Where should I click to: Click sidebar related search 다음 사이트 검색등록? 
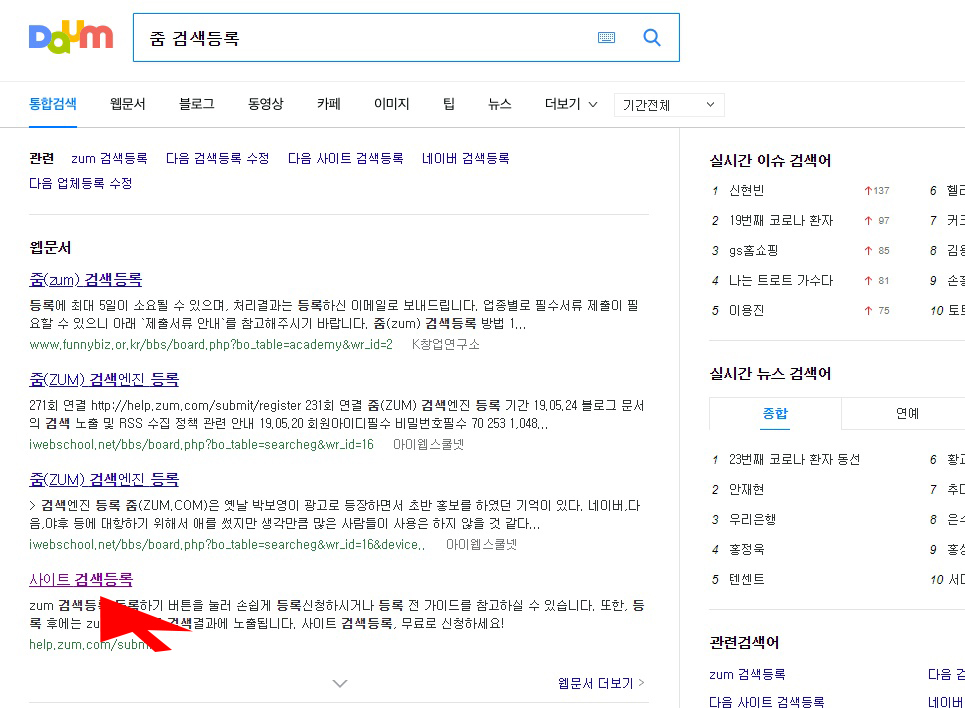pos(767,701)
